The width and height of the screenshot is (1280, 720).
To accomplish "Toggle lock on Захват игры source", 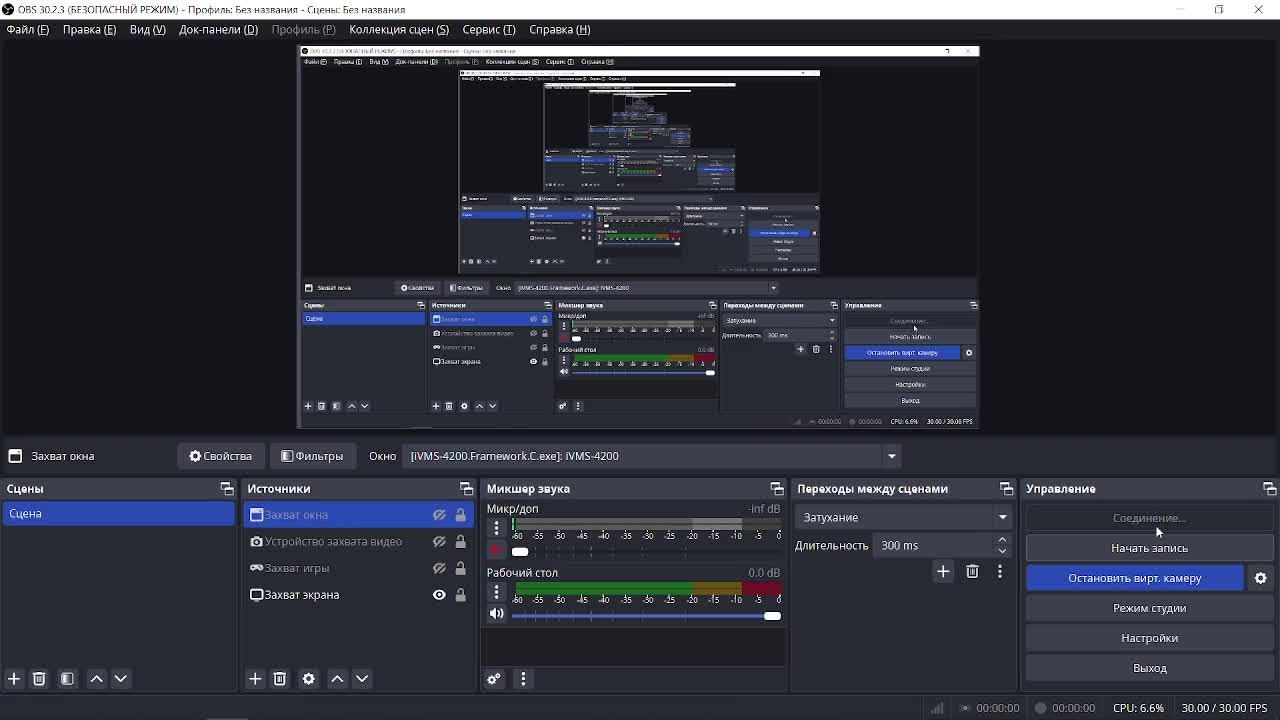I will 461,568.
